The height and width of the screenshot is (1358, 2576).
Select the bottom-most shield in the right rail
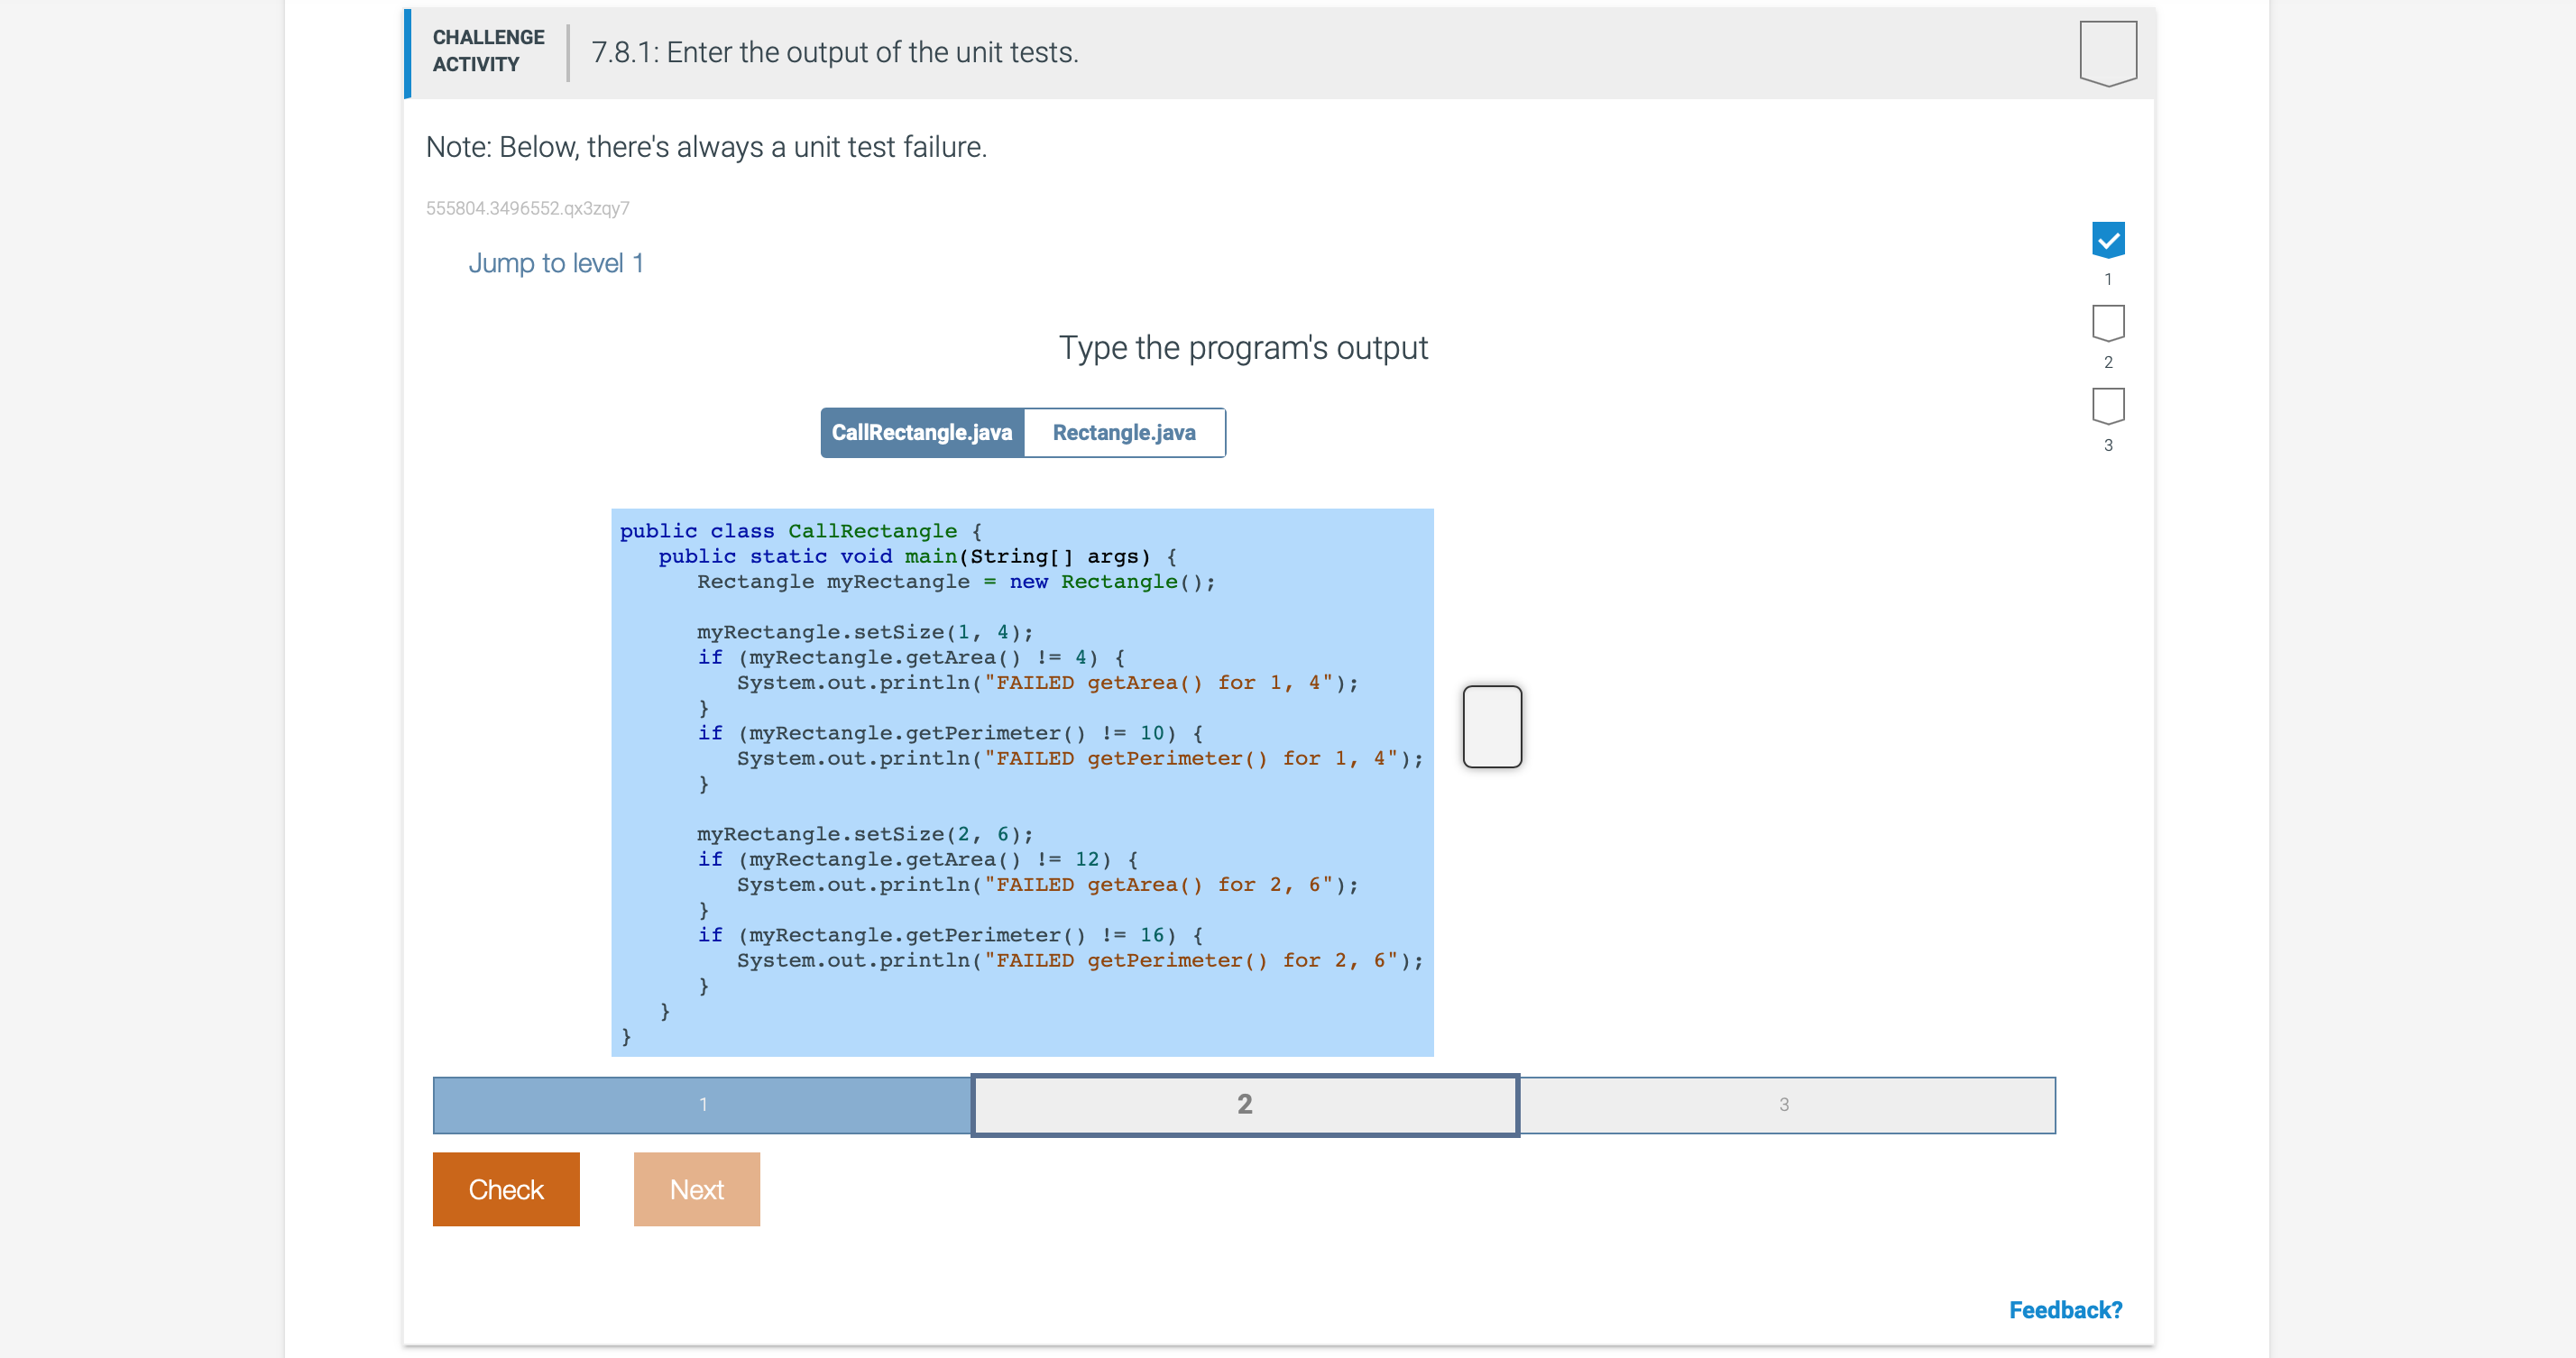pos(2108,406)
